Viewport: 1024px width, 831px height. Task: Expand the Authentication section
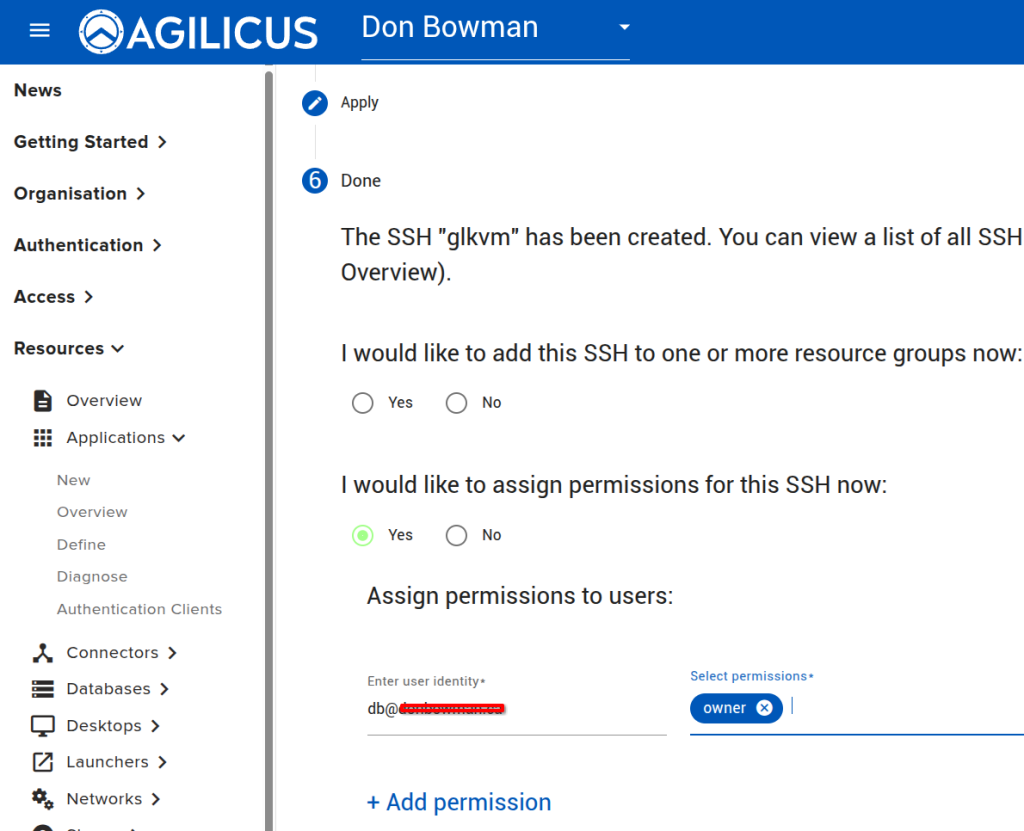88,245
